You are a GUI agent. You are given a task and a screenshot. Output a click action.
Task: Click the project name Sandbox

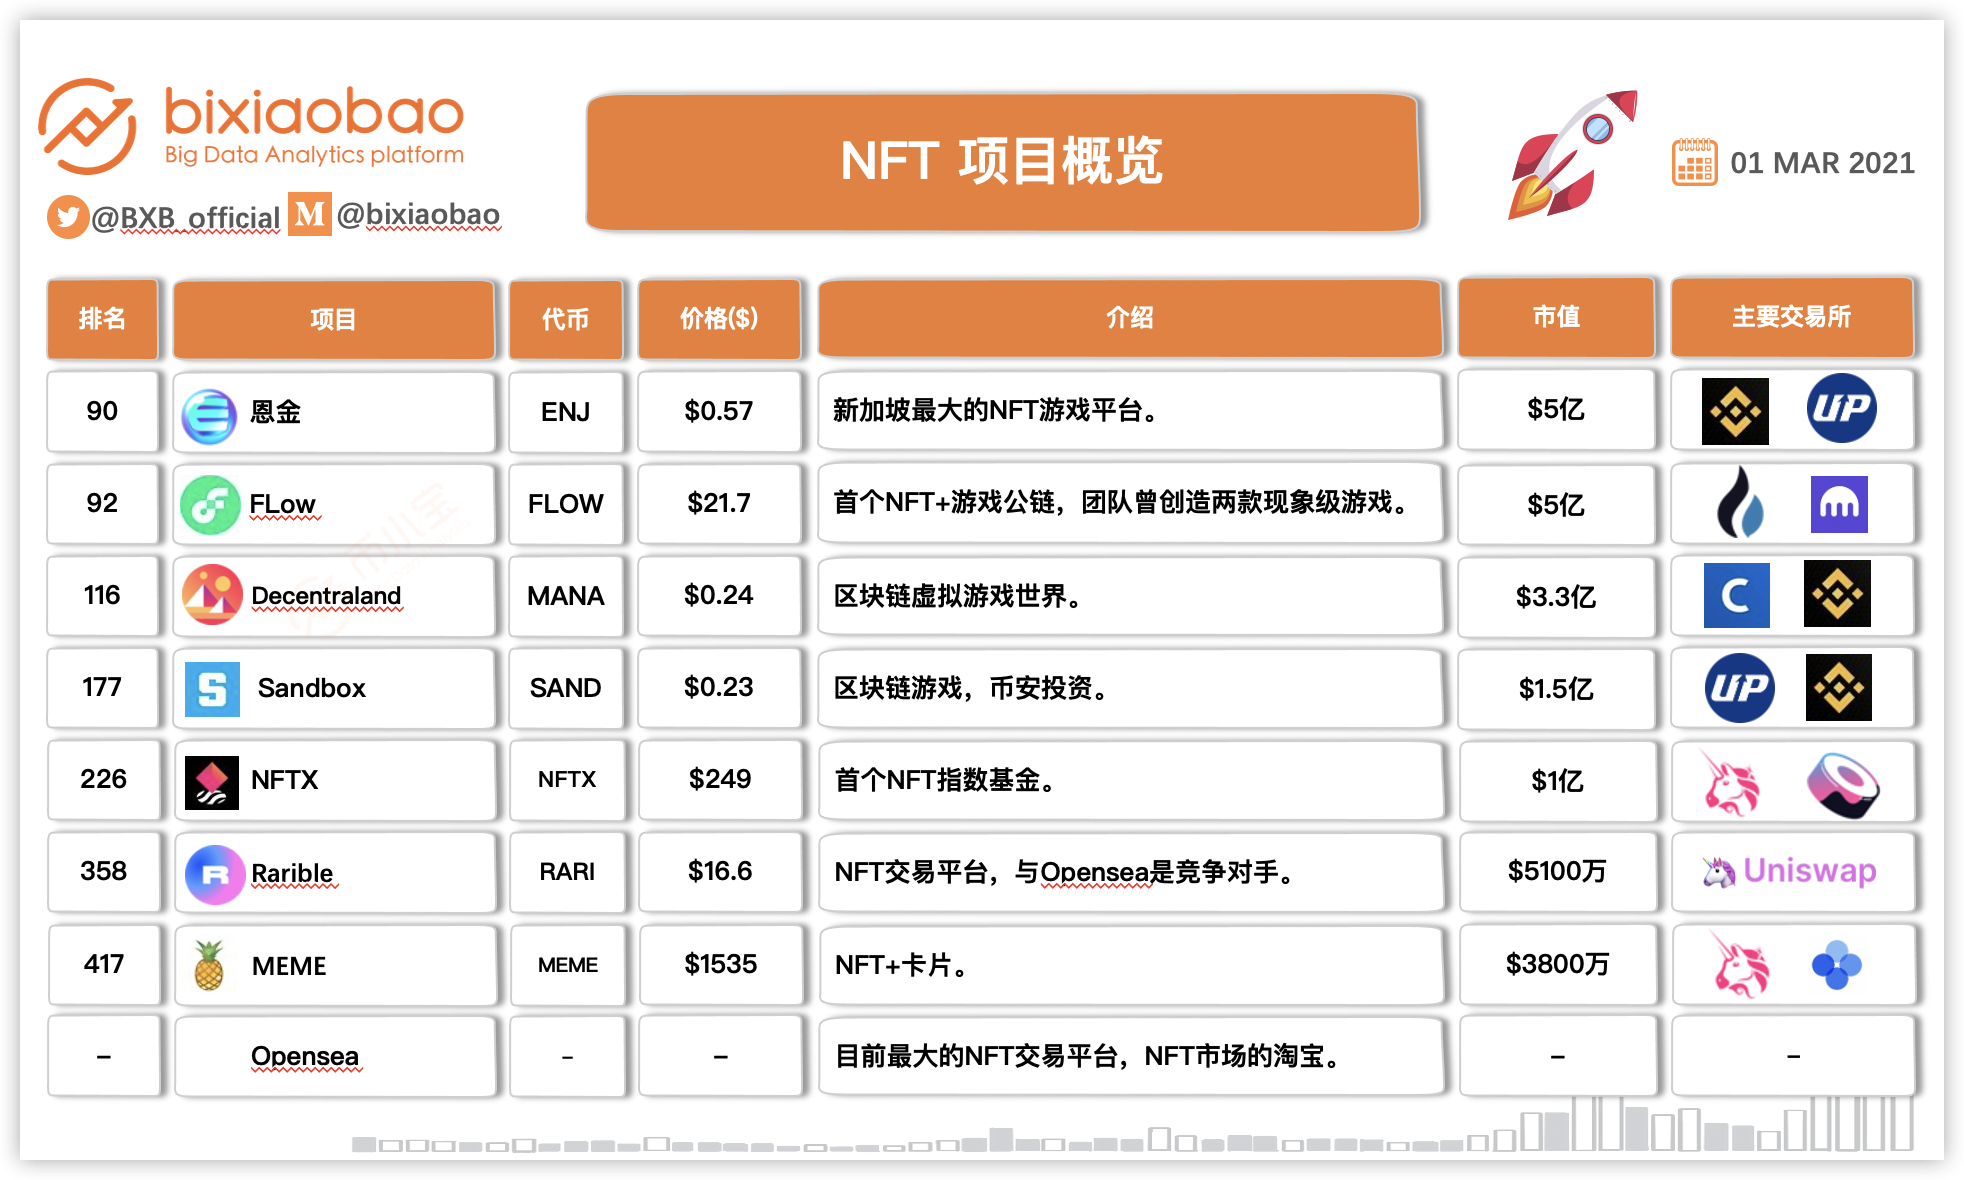coord(312,688)
